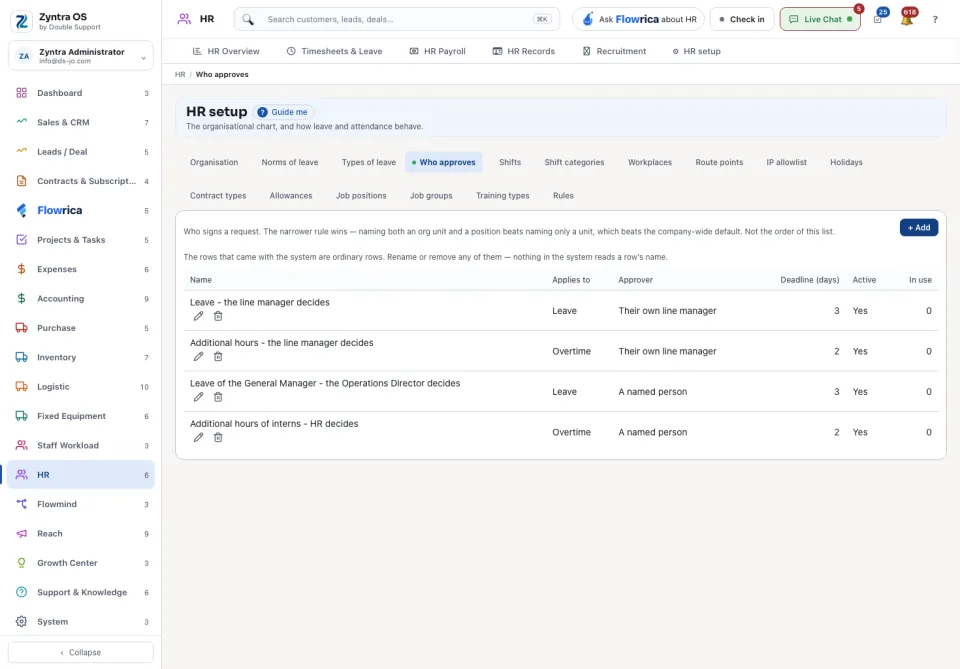Open Accounting module
Screen dimensions: 960x669
click(x=81, y=299)
